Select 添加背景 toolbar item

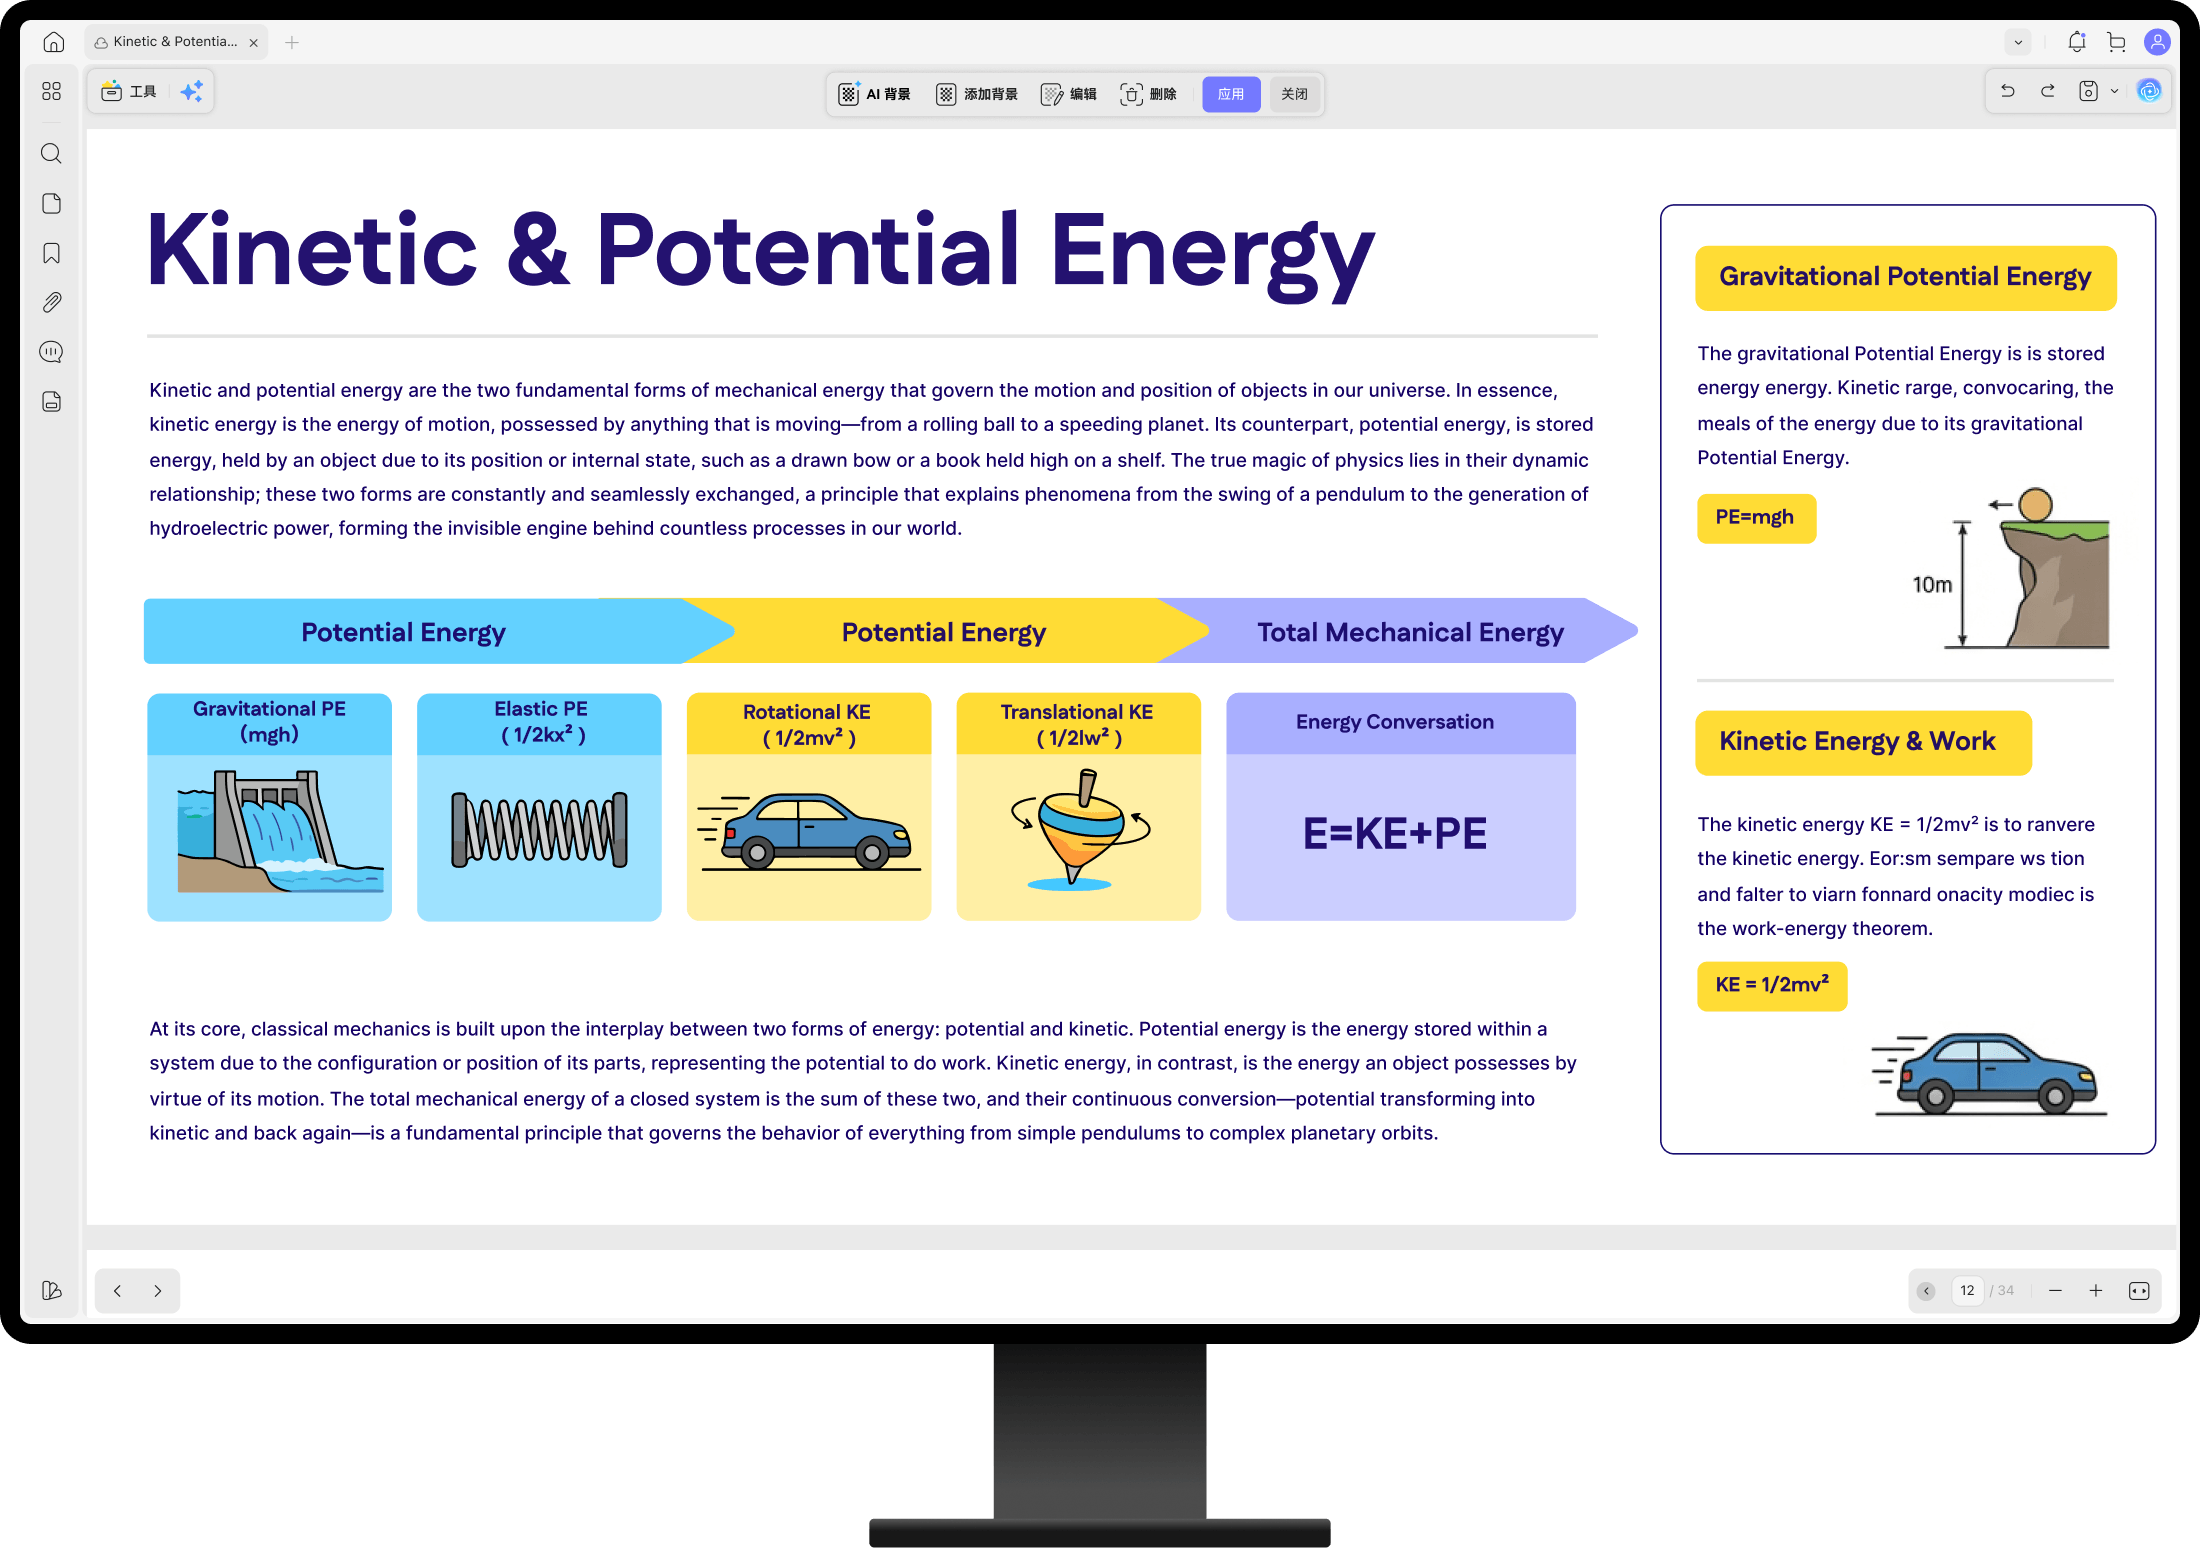click(977, 94)
